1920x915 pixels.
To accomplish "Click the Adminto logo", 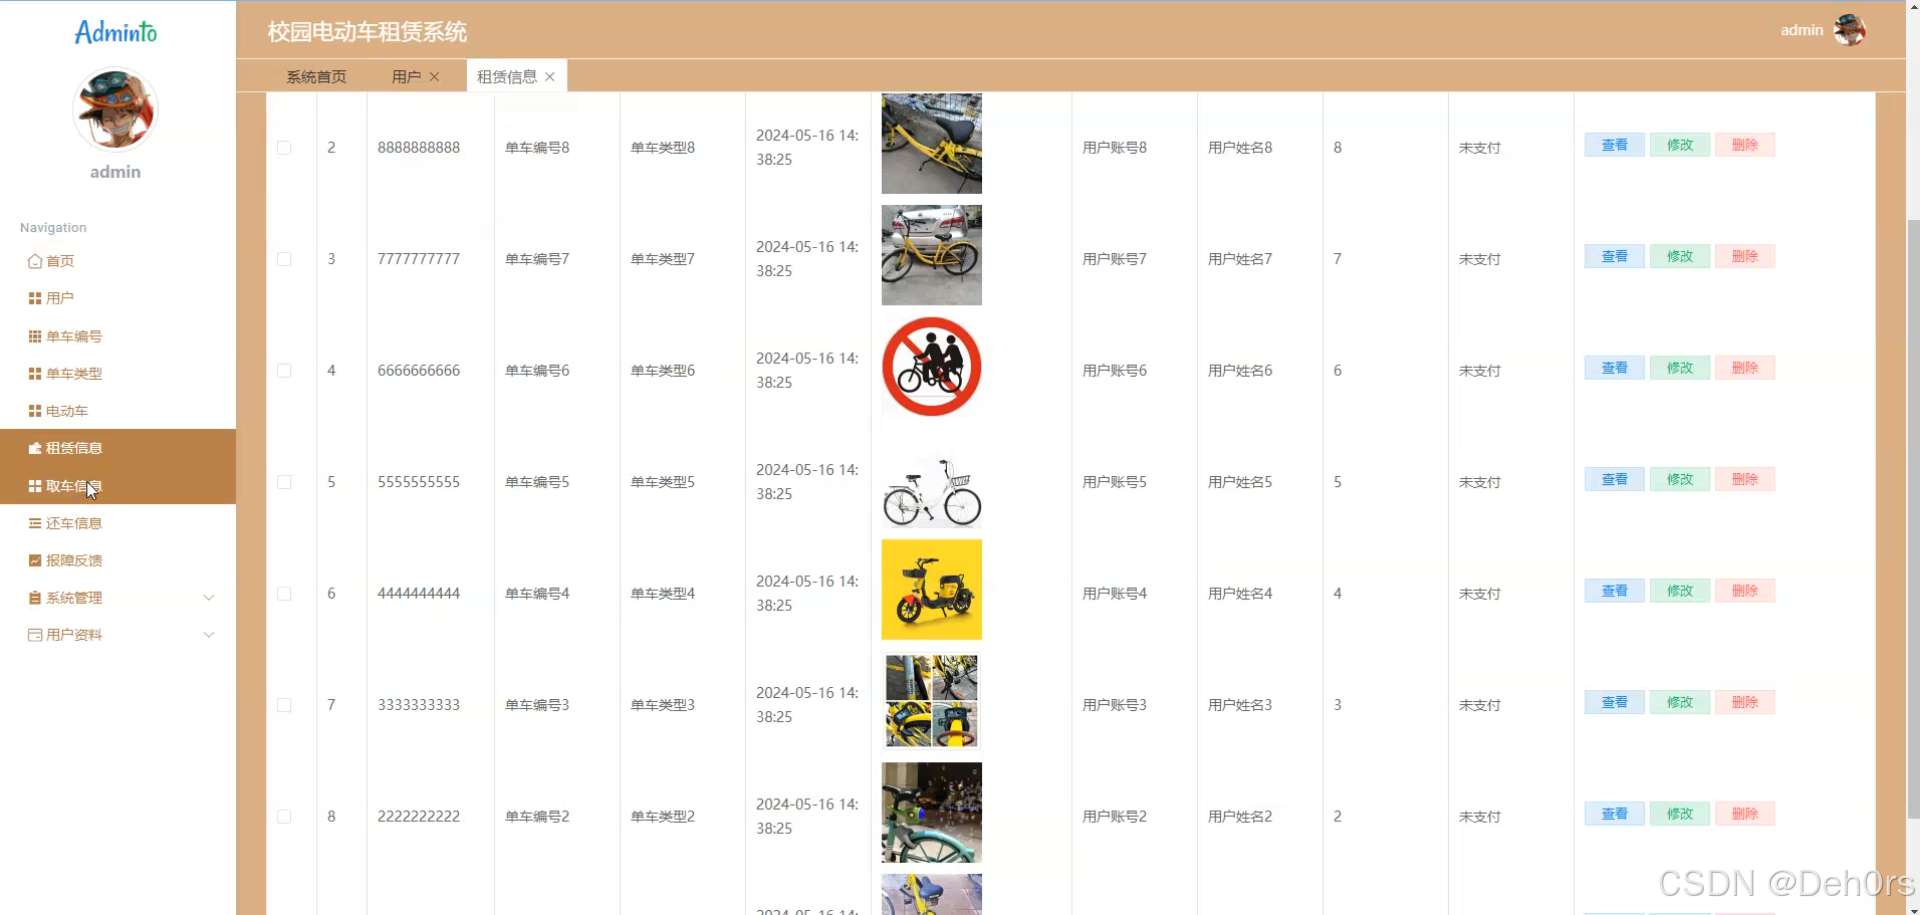I will pos(116,32).
